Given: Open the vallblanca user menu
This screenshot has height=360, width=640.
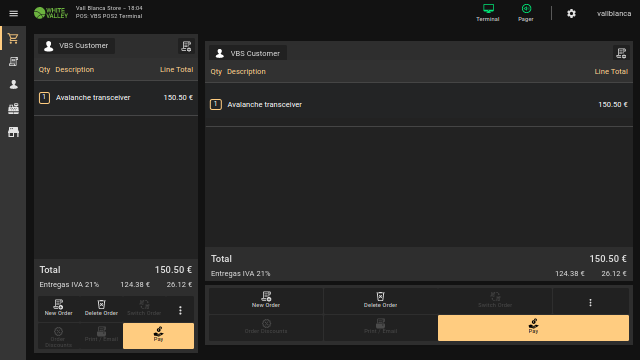Looking at the screenshot, I should pyautogui.click(x=614, y=13).
